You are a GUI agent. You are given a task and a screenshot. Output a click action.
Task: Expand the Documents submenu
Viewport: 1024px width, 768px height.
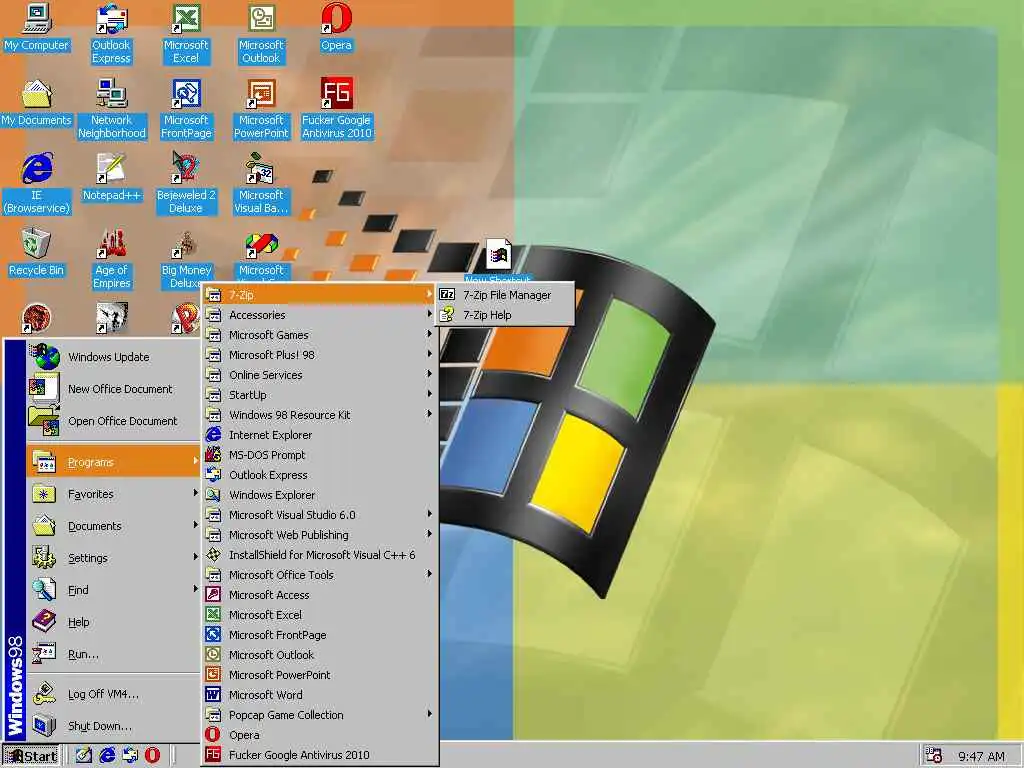tap(113, 526)
